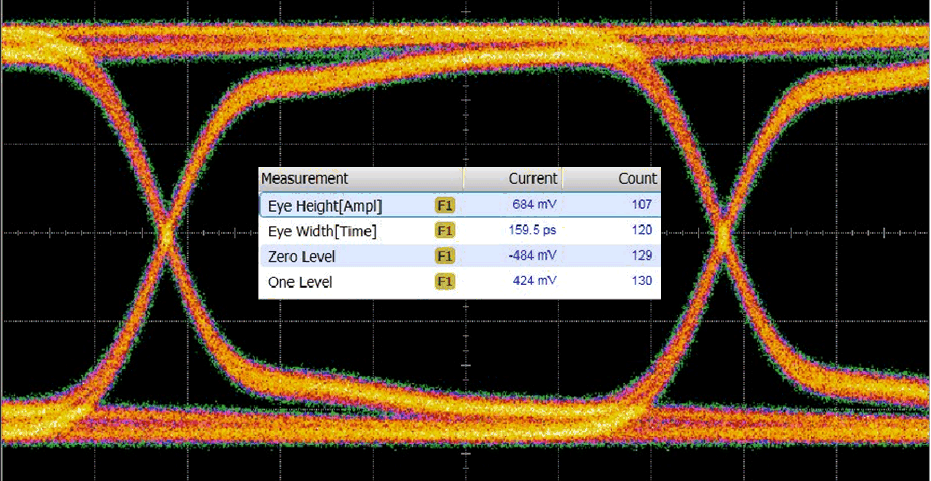Click the right eye crossing point
Image resolution: width=931 pixels, height=481 pixels.
(x=722, y=237)
